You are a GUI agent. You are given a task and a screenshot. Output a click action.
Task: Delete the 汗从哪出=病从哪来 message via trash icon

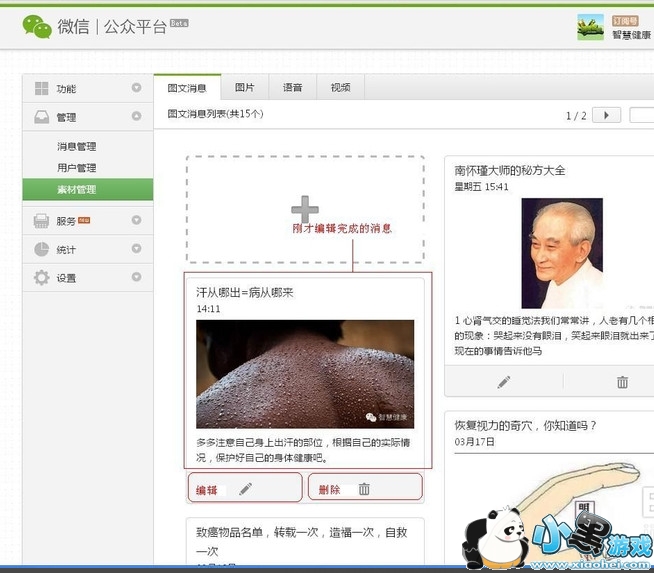click(x=364, y=489)
